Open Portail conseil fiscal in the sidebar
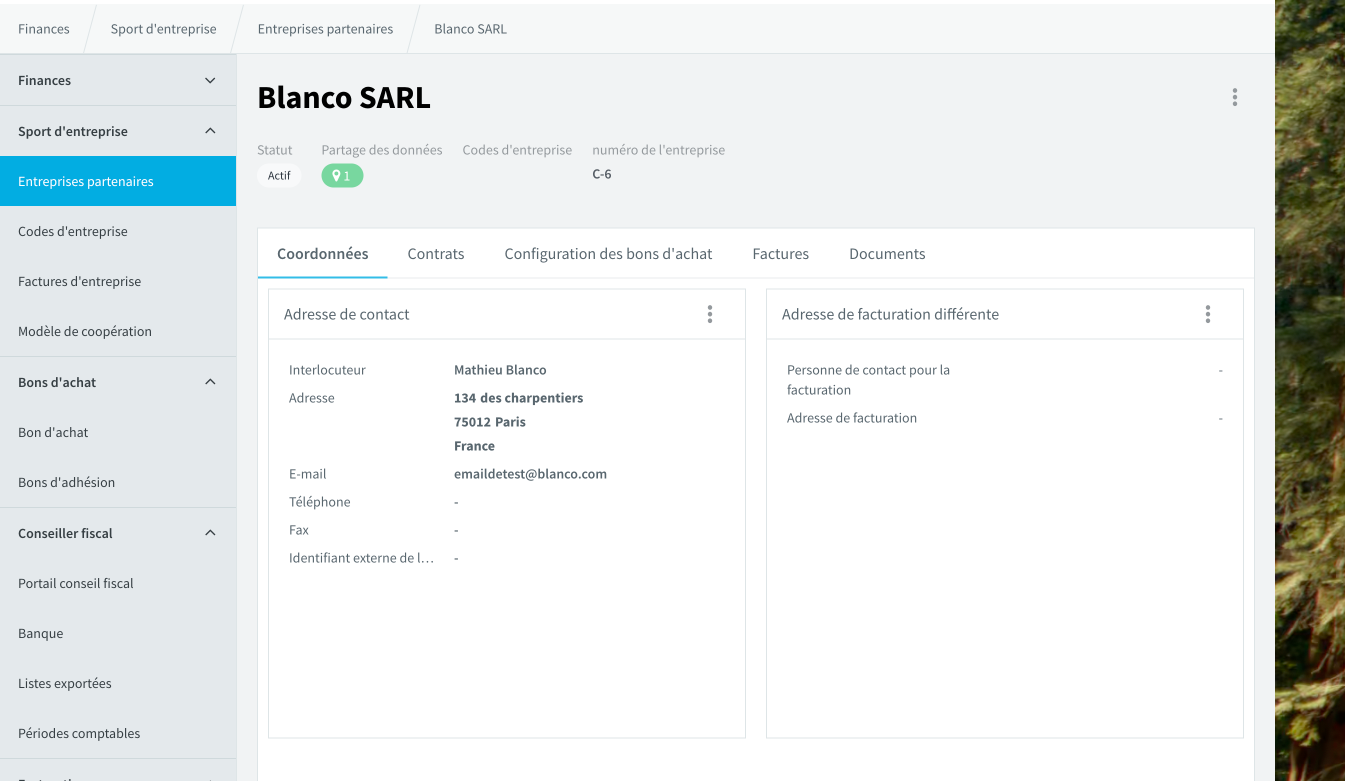This screenshot has height=781, width=1345. click(x=118, y=583)
